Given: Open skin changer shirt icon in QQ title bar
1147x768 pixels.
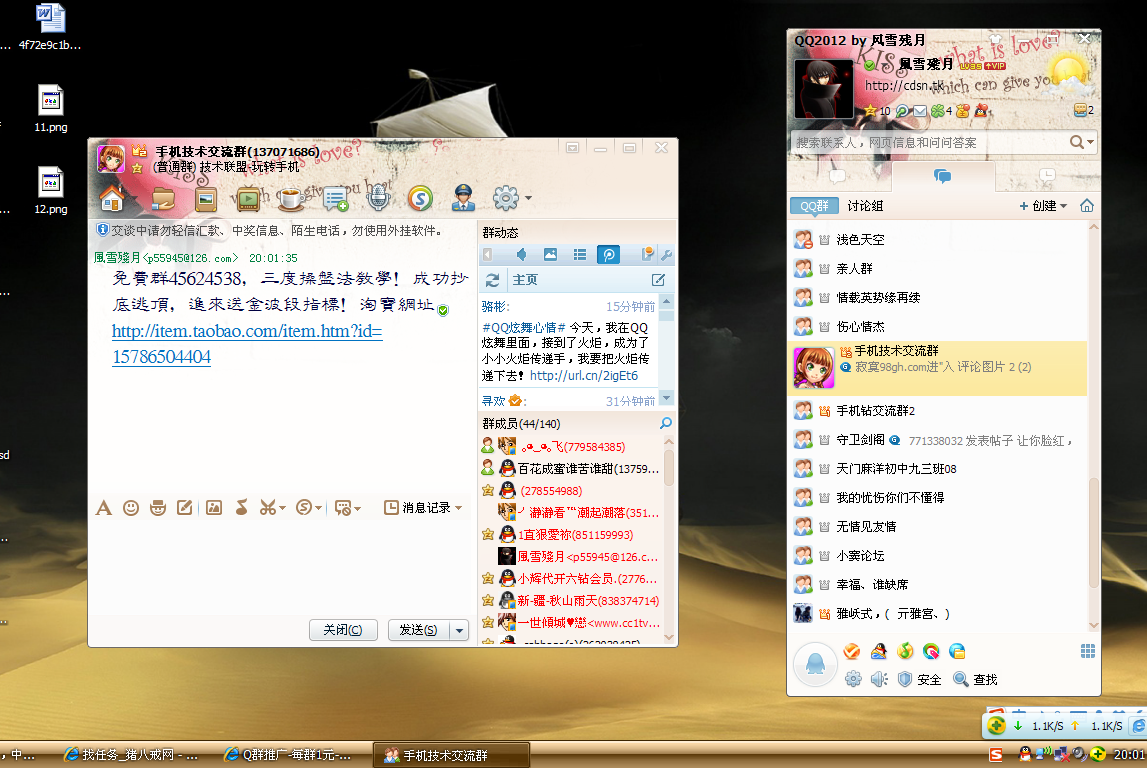Looking at the screenshot, I should 995,39.
